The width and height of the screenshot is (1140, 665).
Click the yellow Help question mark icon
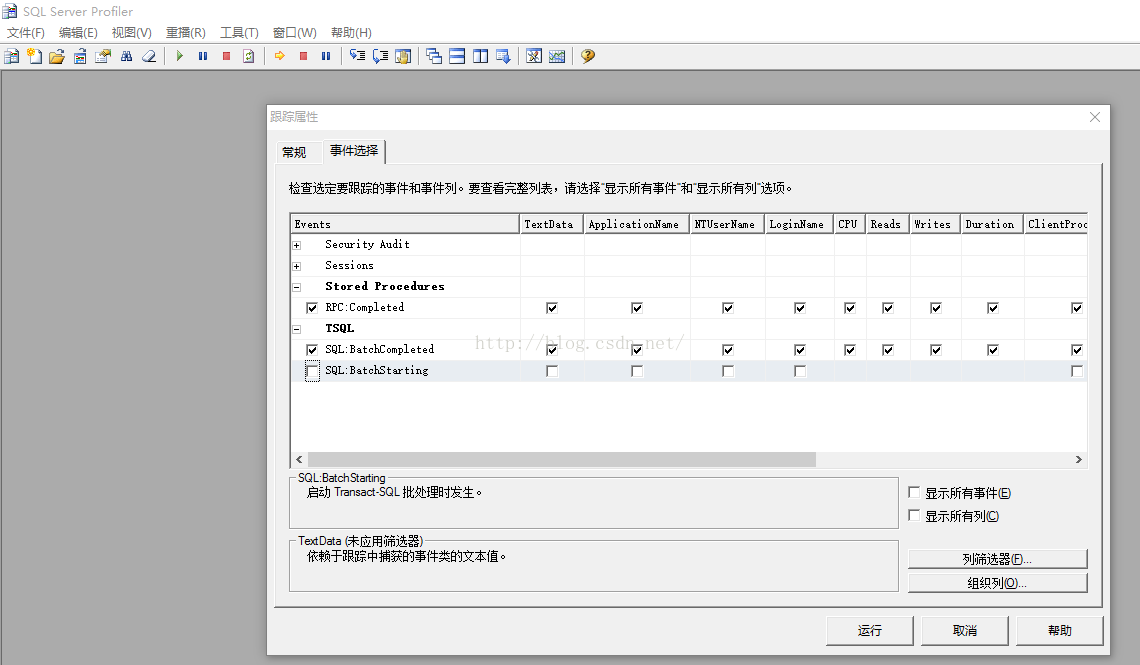click(x=588, y=56)
